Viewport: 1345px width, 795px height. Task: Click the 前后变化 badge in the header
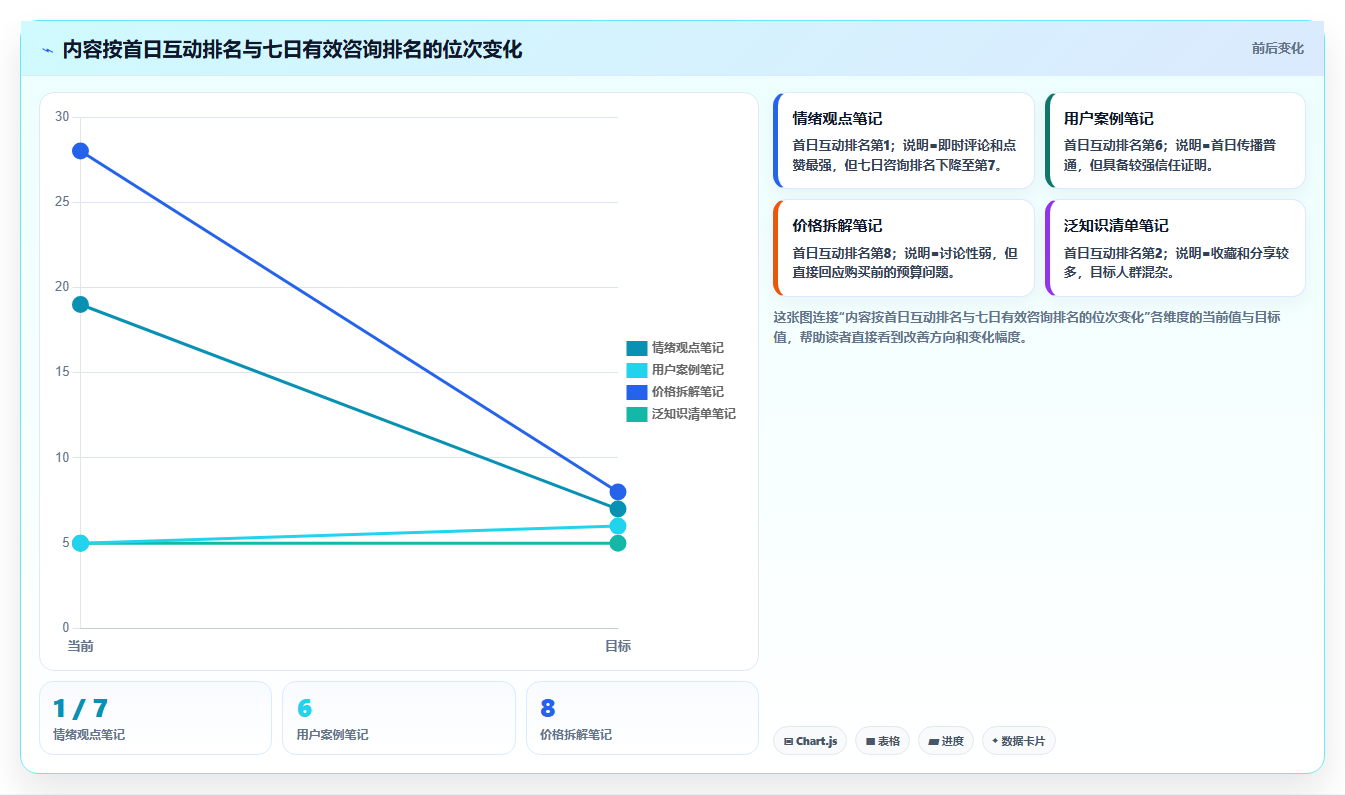pos(1277,48)
